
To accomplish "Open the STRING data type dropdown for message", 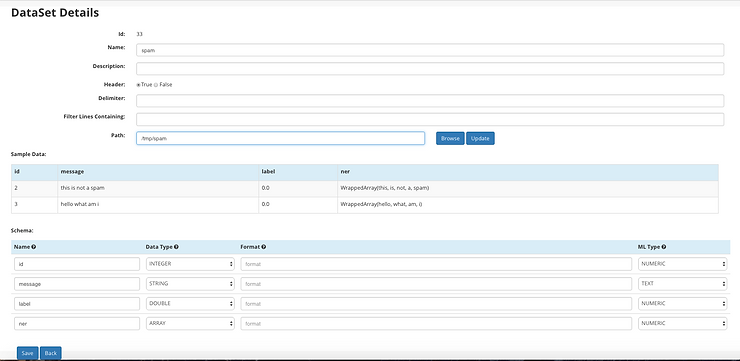I will (190, 284).
